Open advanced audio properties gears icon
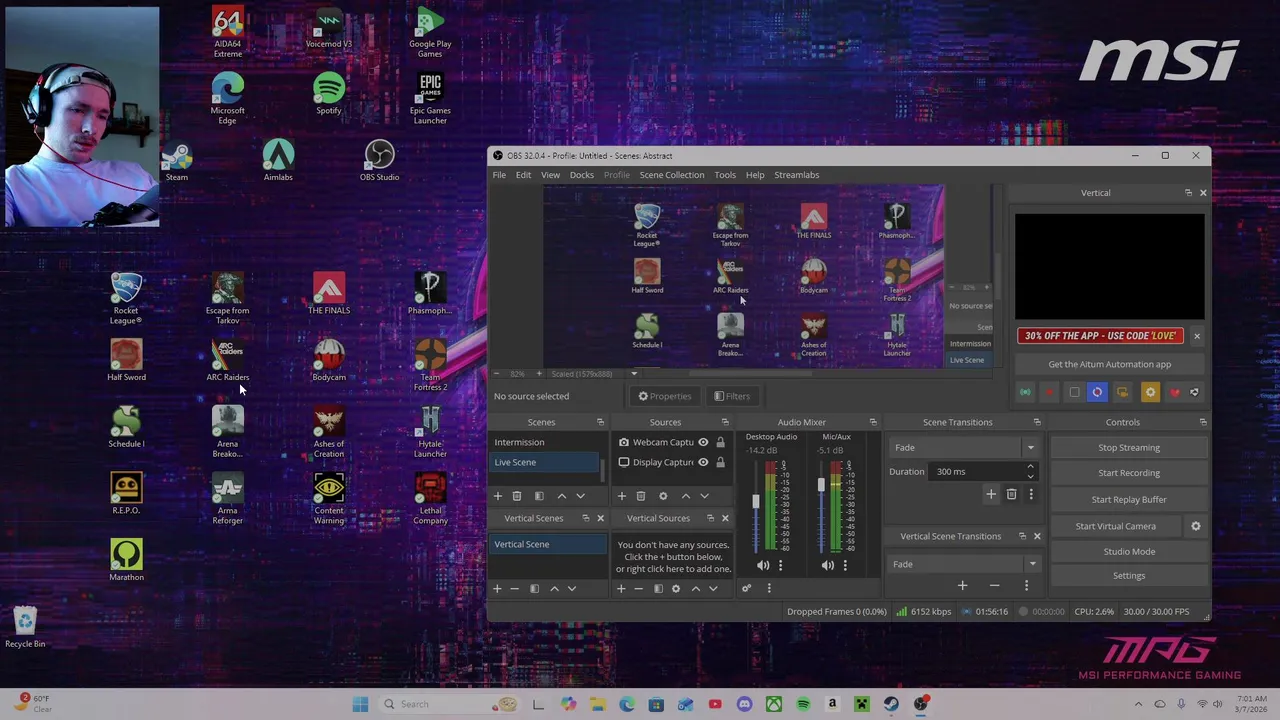This screenshot has height=720, width=1280. pos(746,588)
